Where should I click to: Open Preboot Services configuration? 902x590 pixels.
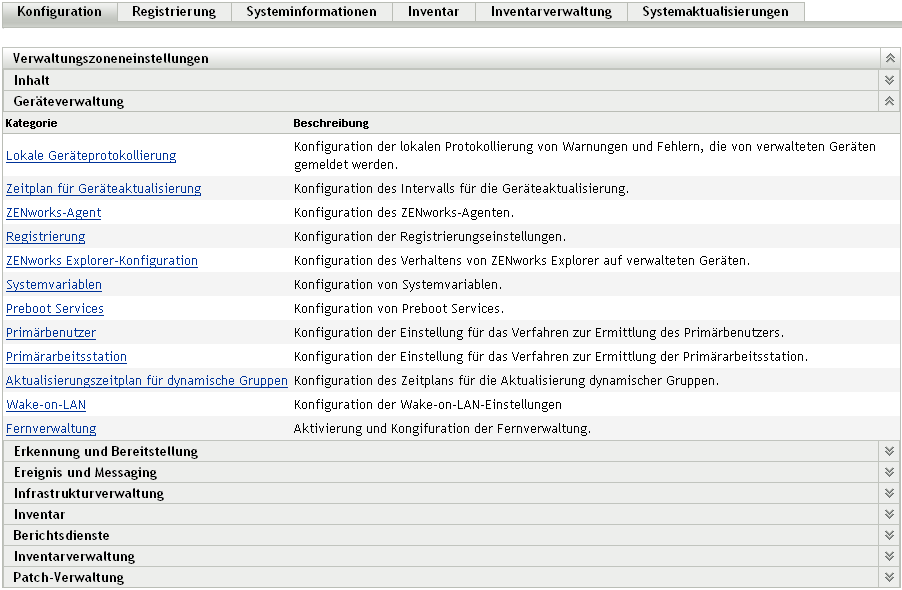(54, 309)
